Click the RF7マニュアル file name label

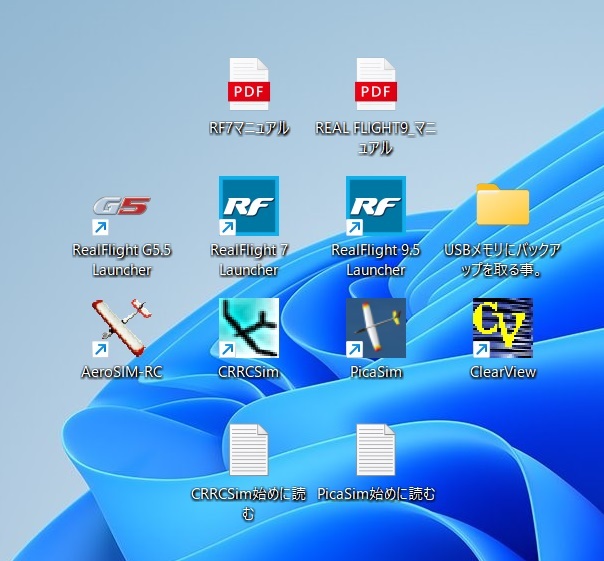249,128
